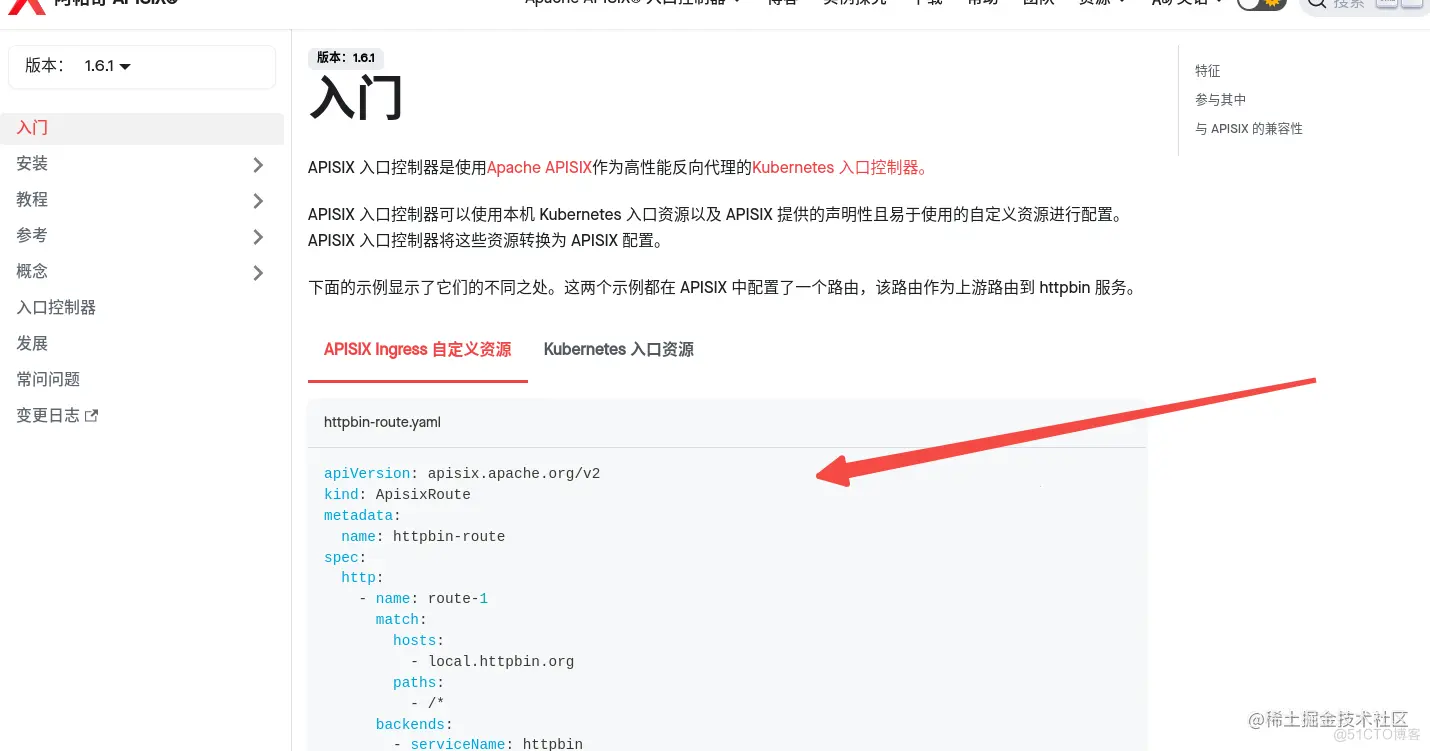Expand the 教程 sidebar section chevron
Screen dimensions: 1430x751
(258, 200)
